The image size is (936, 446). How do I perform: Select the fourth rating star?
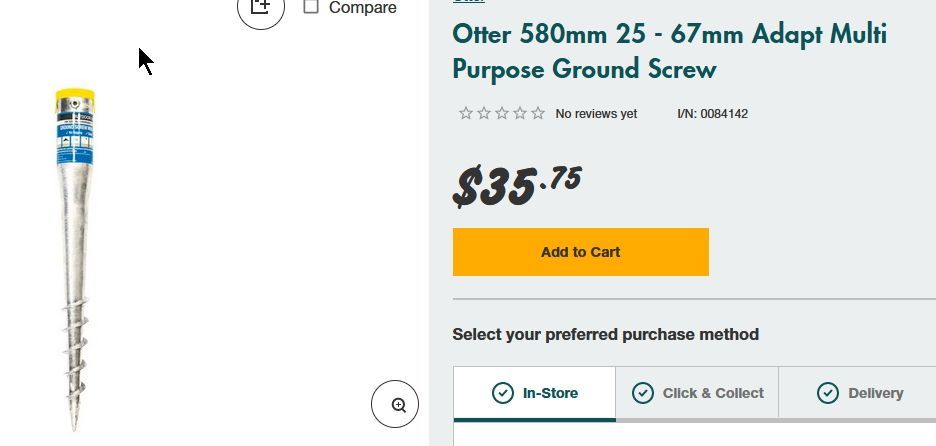(x=520, y=113)
